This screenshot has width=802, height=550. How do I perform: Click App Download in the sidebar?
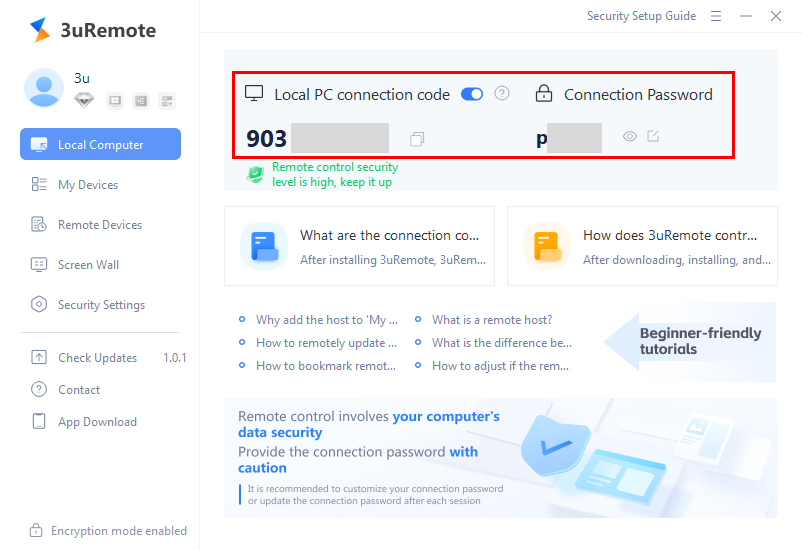97,422
